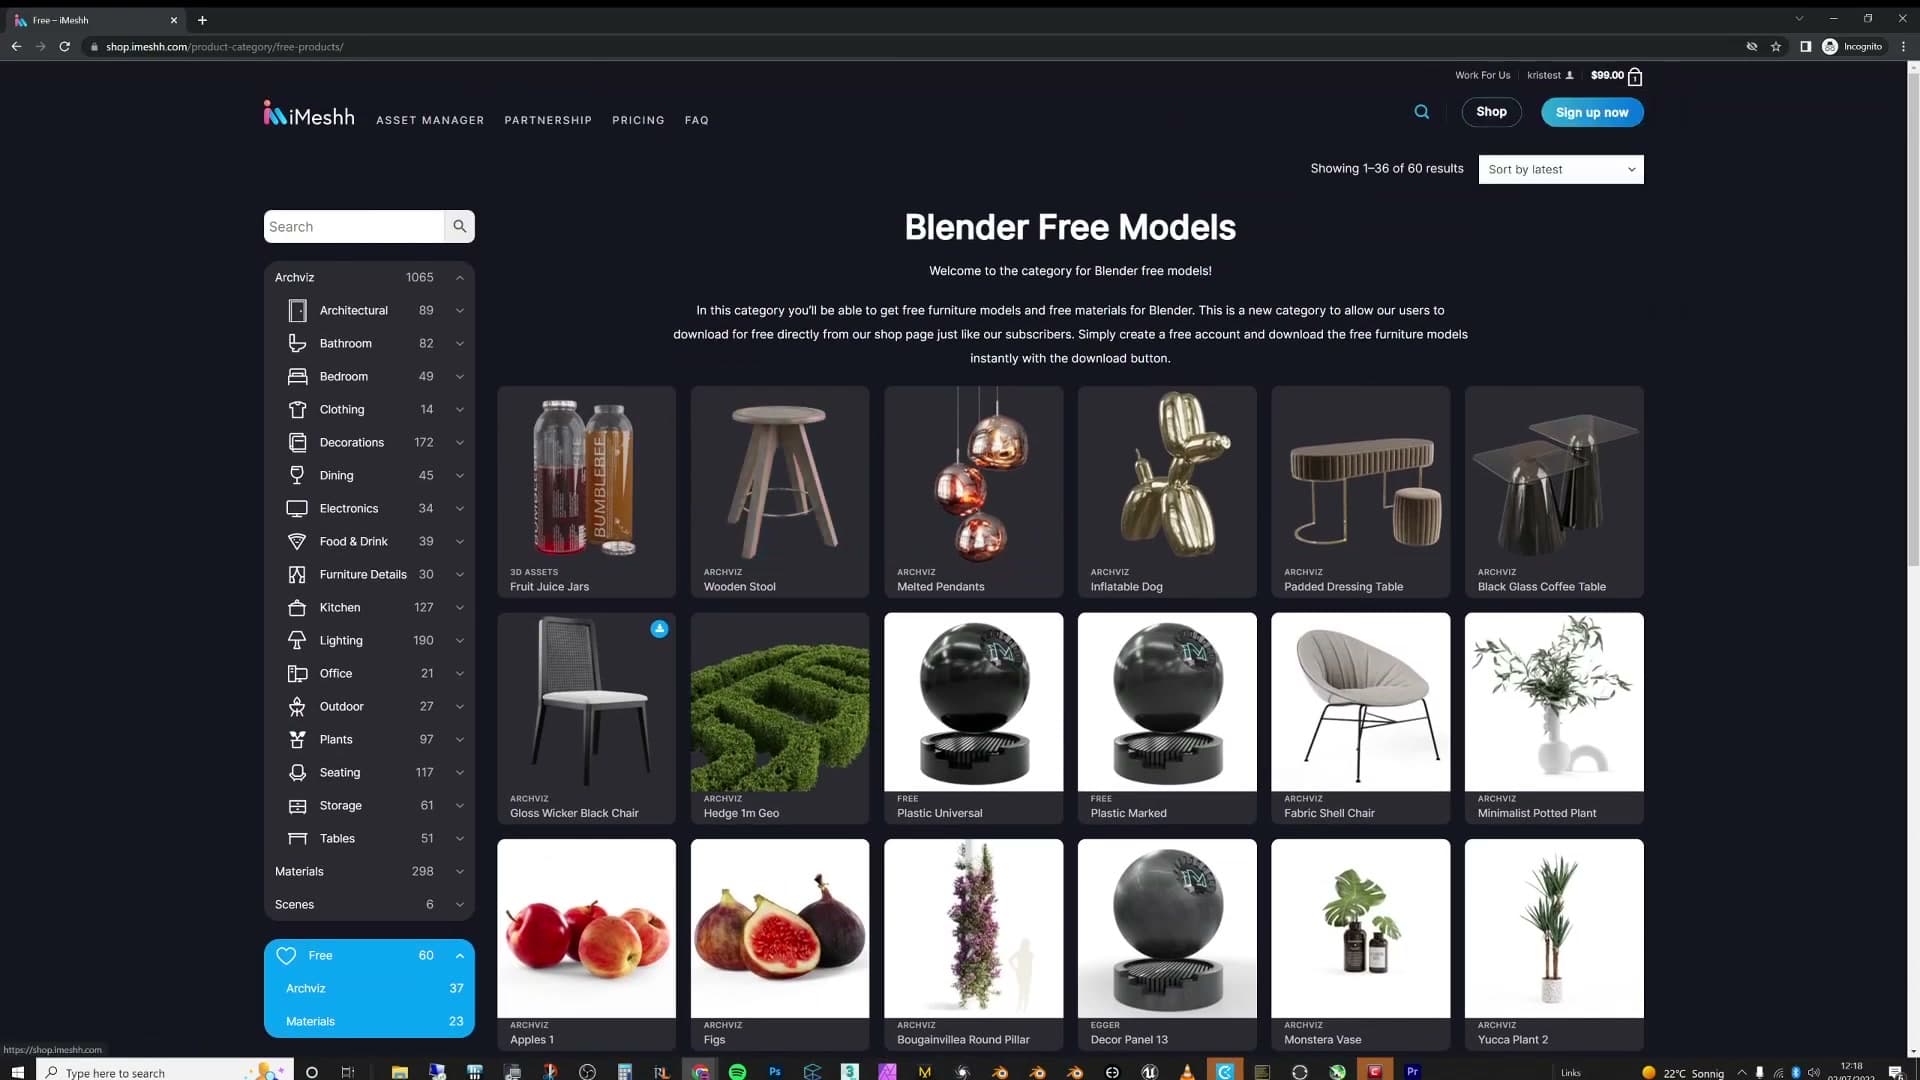Click the Outdoor grill icon
Image resolution: width=1920 pixels, height=1080 pixels.
tap(297, 706)
